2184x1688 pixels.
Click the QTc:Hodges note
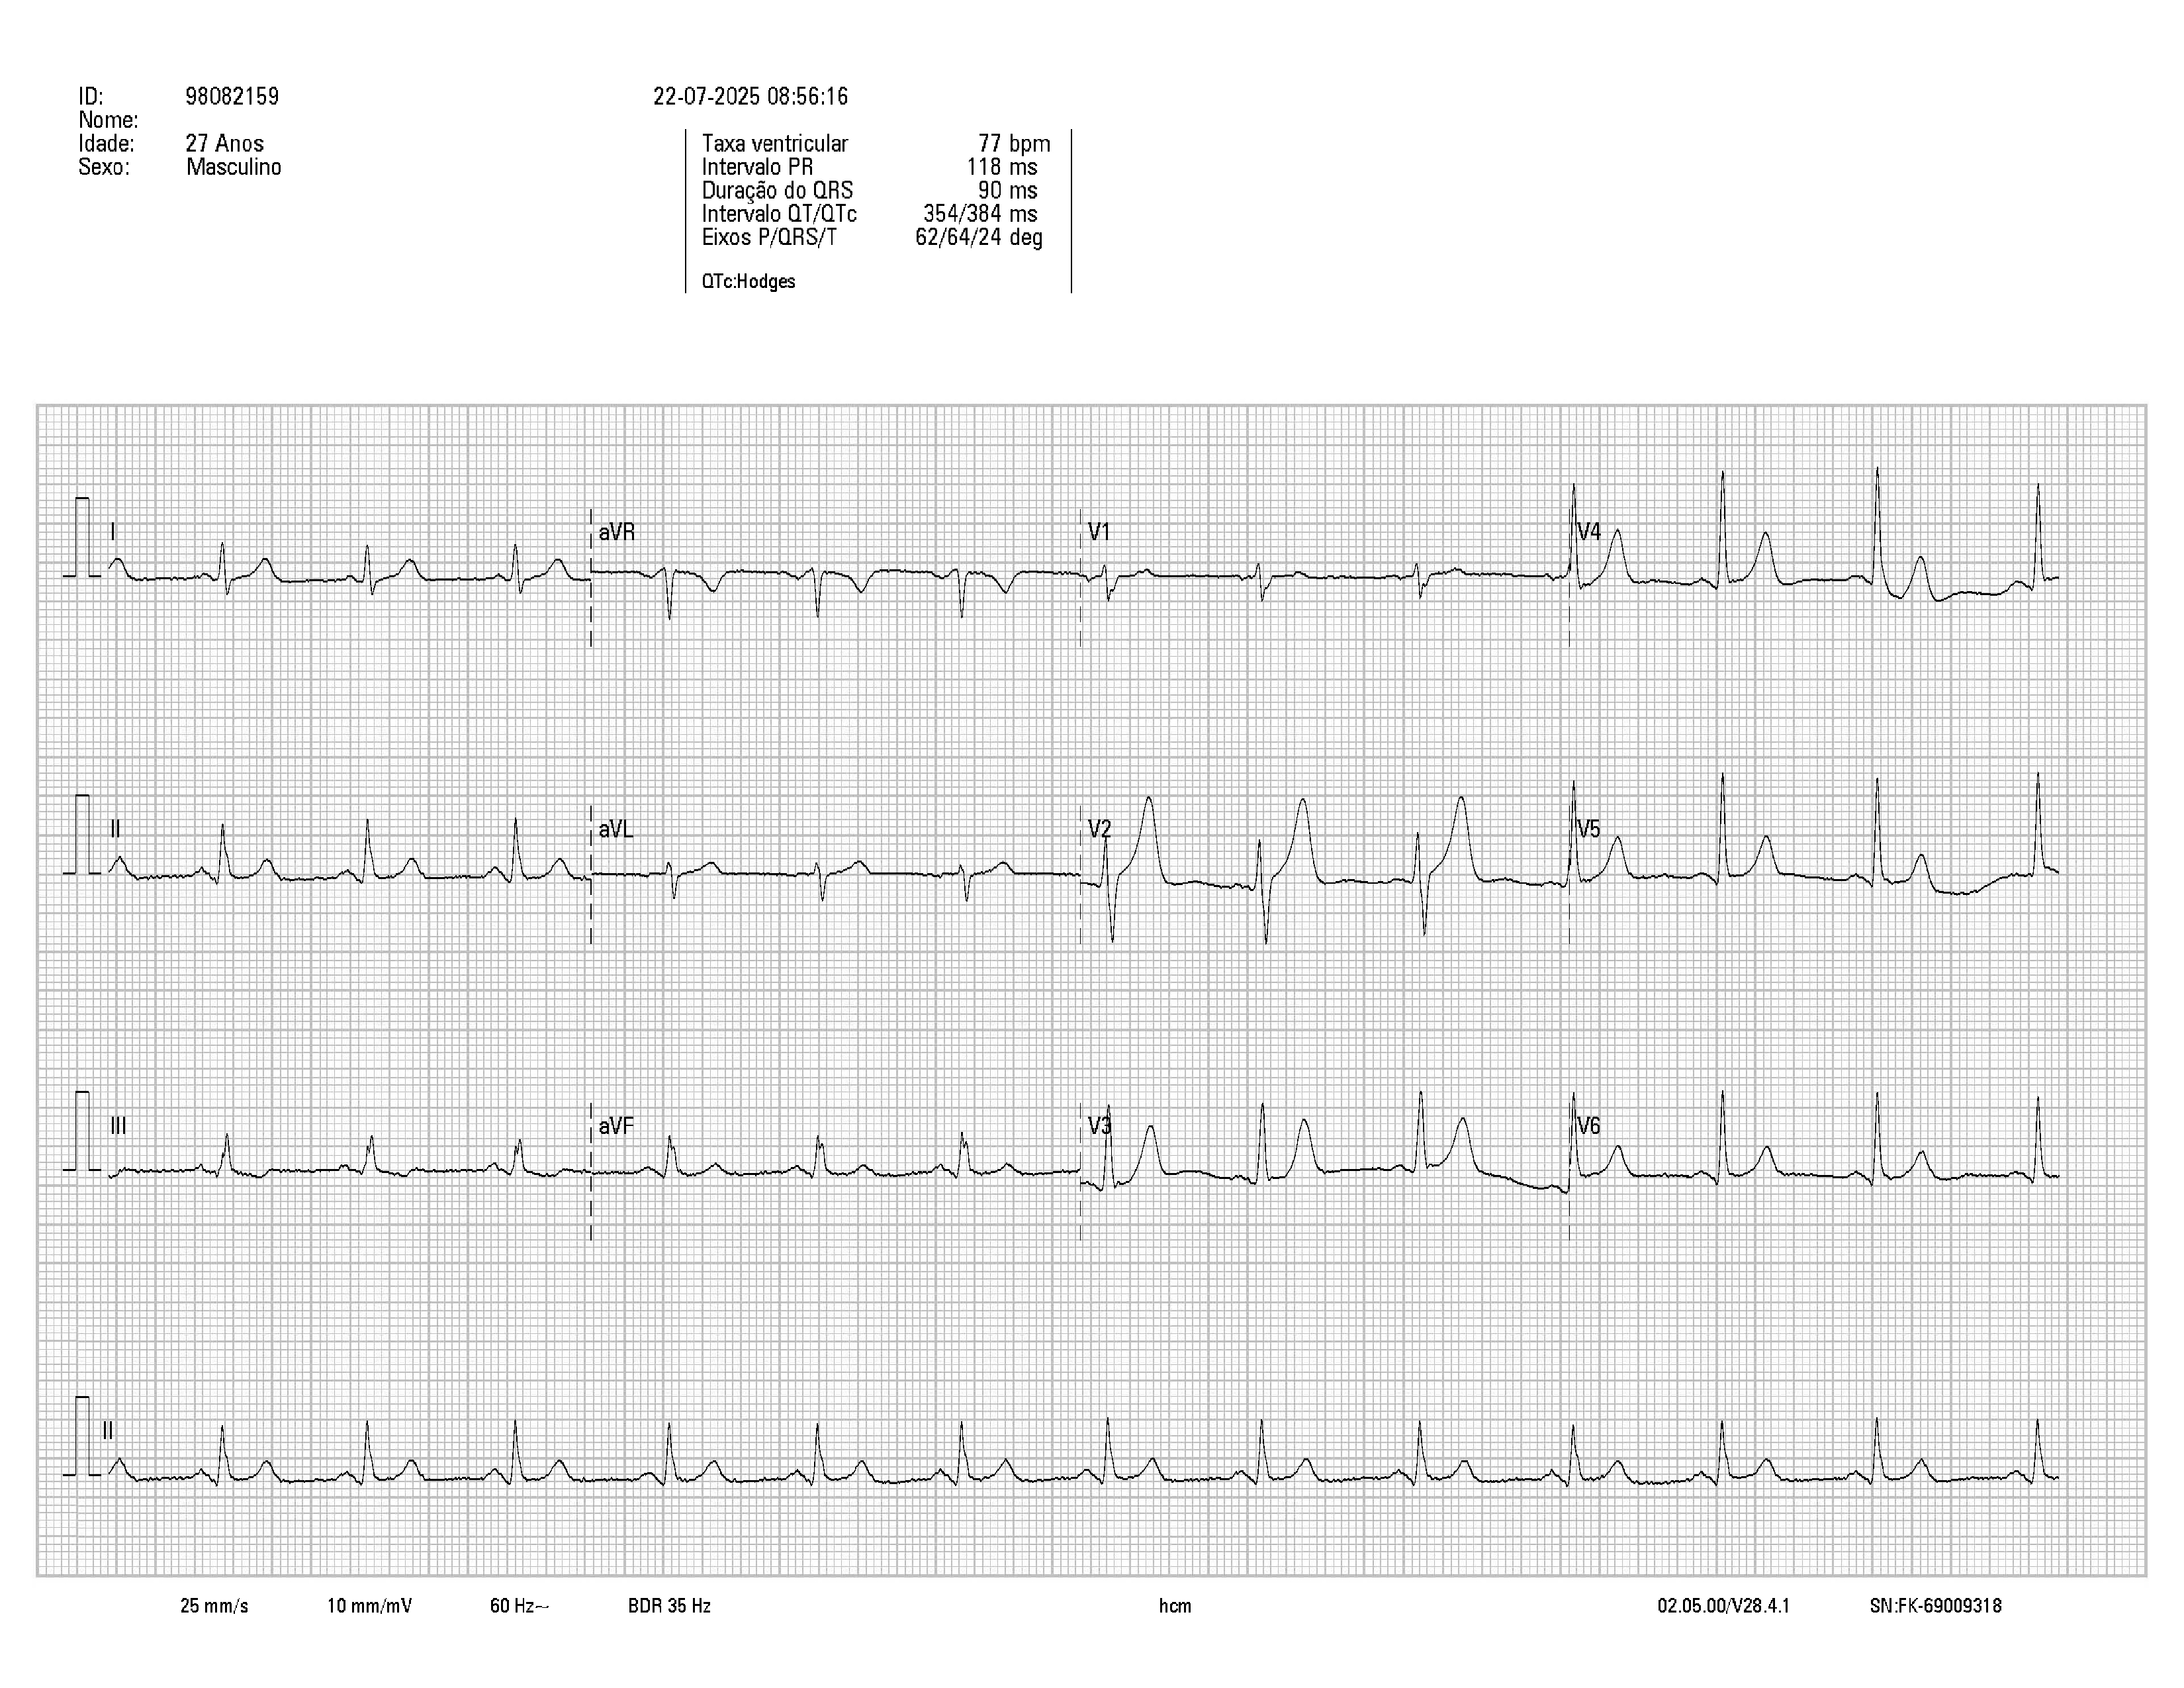[748, 282]
